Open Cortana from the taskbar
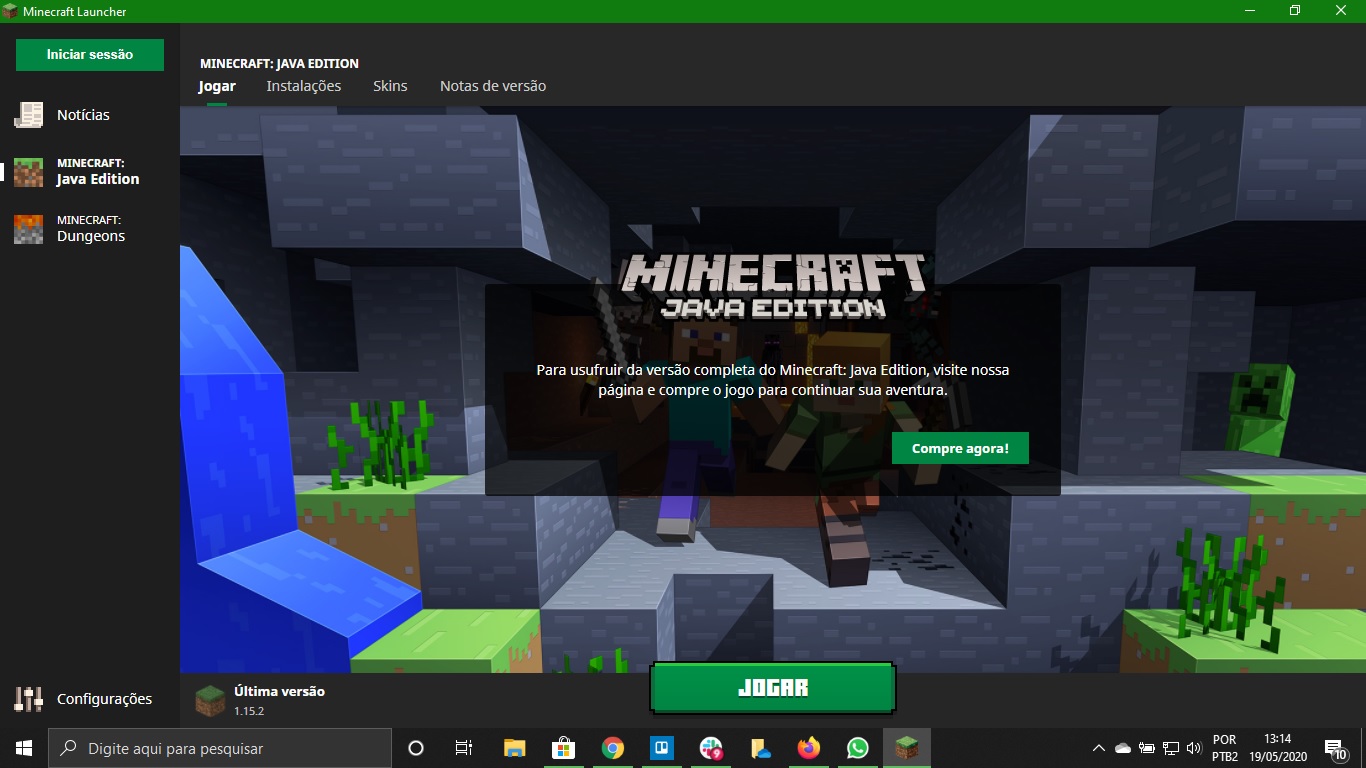 tap(416, 748)
